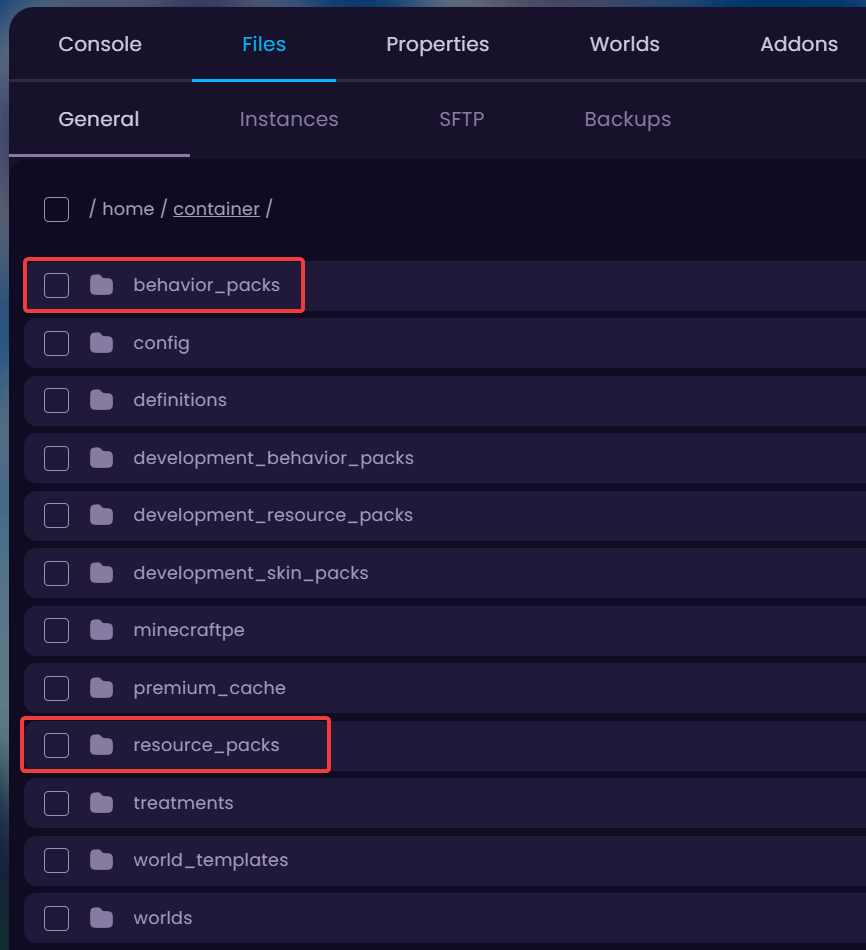Check the box for development_behavior_packs
Viewport: 866px width, 950px height.
tap(56, 458)
